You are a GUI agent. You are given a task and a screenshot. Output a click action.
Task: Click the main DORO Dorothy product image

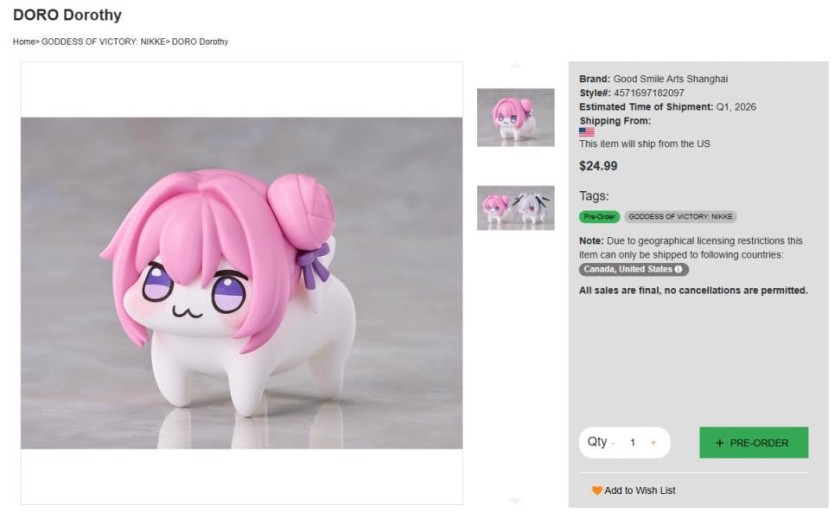tap(241, 283)
